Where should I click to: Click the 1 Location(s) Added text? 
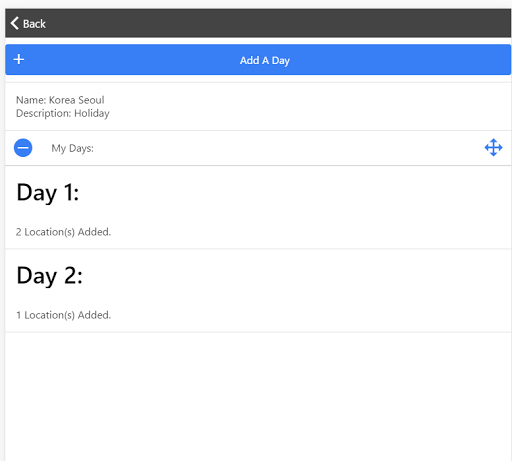[x=64, y=315]
